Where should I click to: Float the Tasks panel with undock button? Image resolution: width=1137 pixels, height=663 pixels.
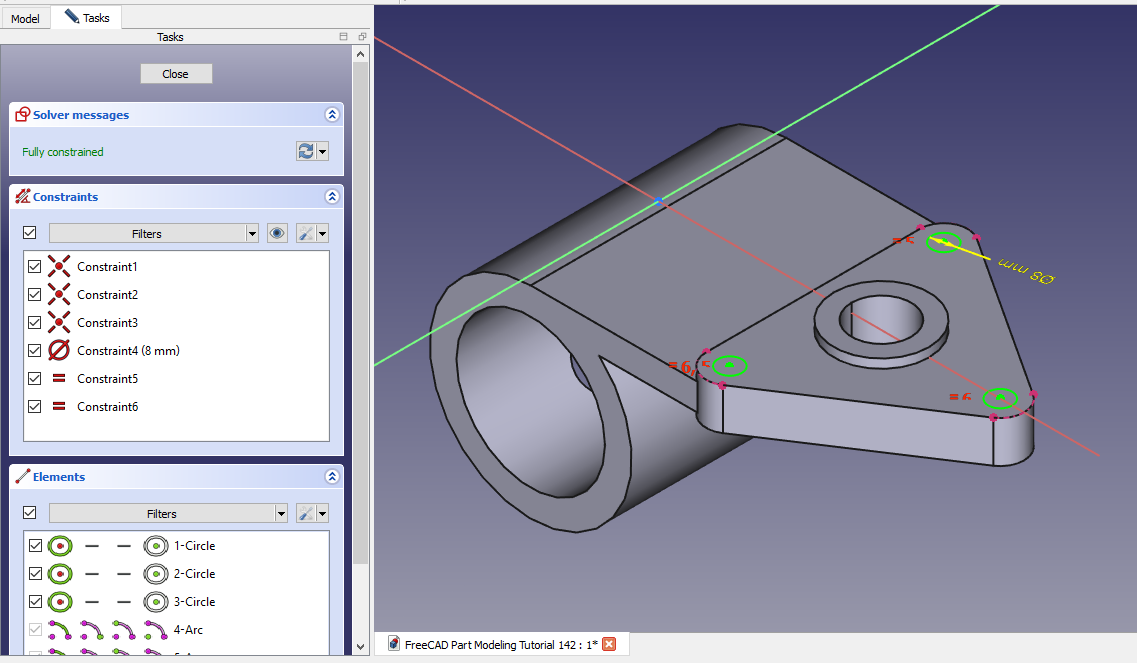coord(362,37)
